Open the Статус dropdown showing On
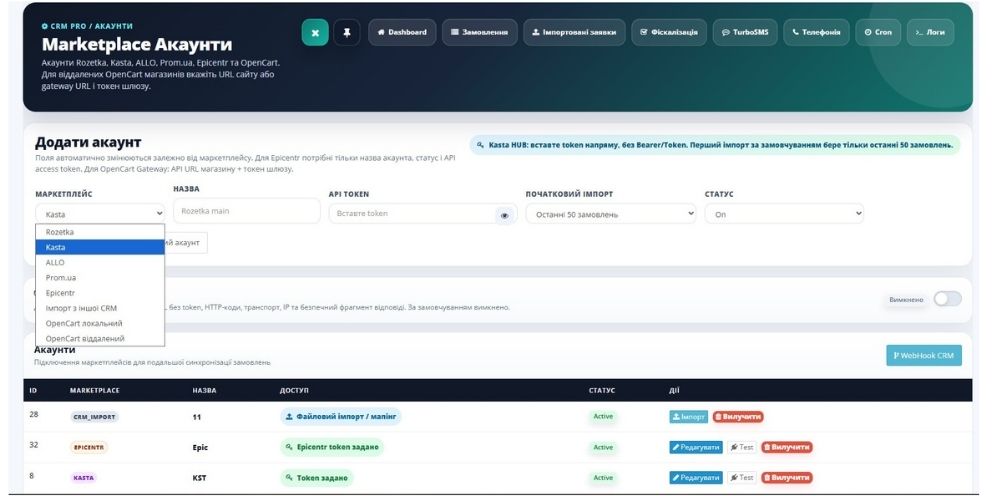Image resolution: width=1000 pixels, height=500 pixels. pyautogui.click(x=784, y=214)
